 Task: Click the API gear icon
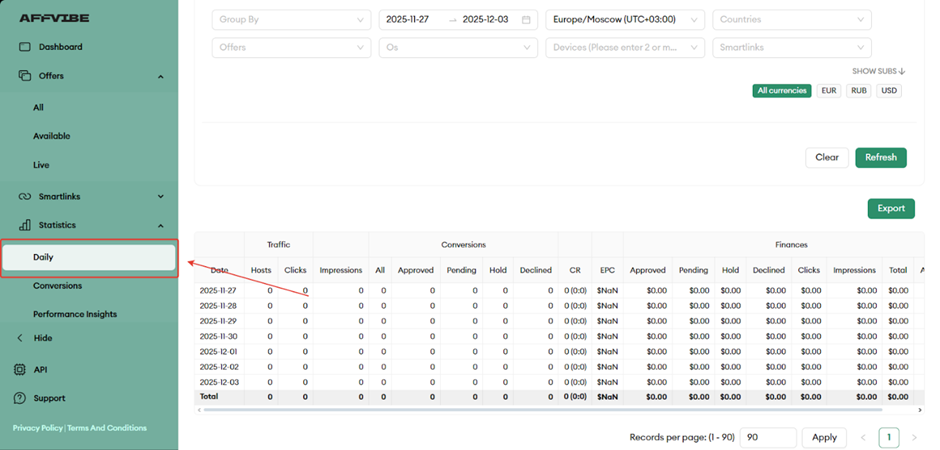(20, 370)
